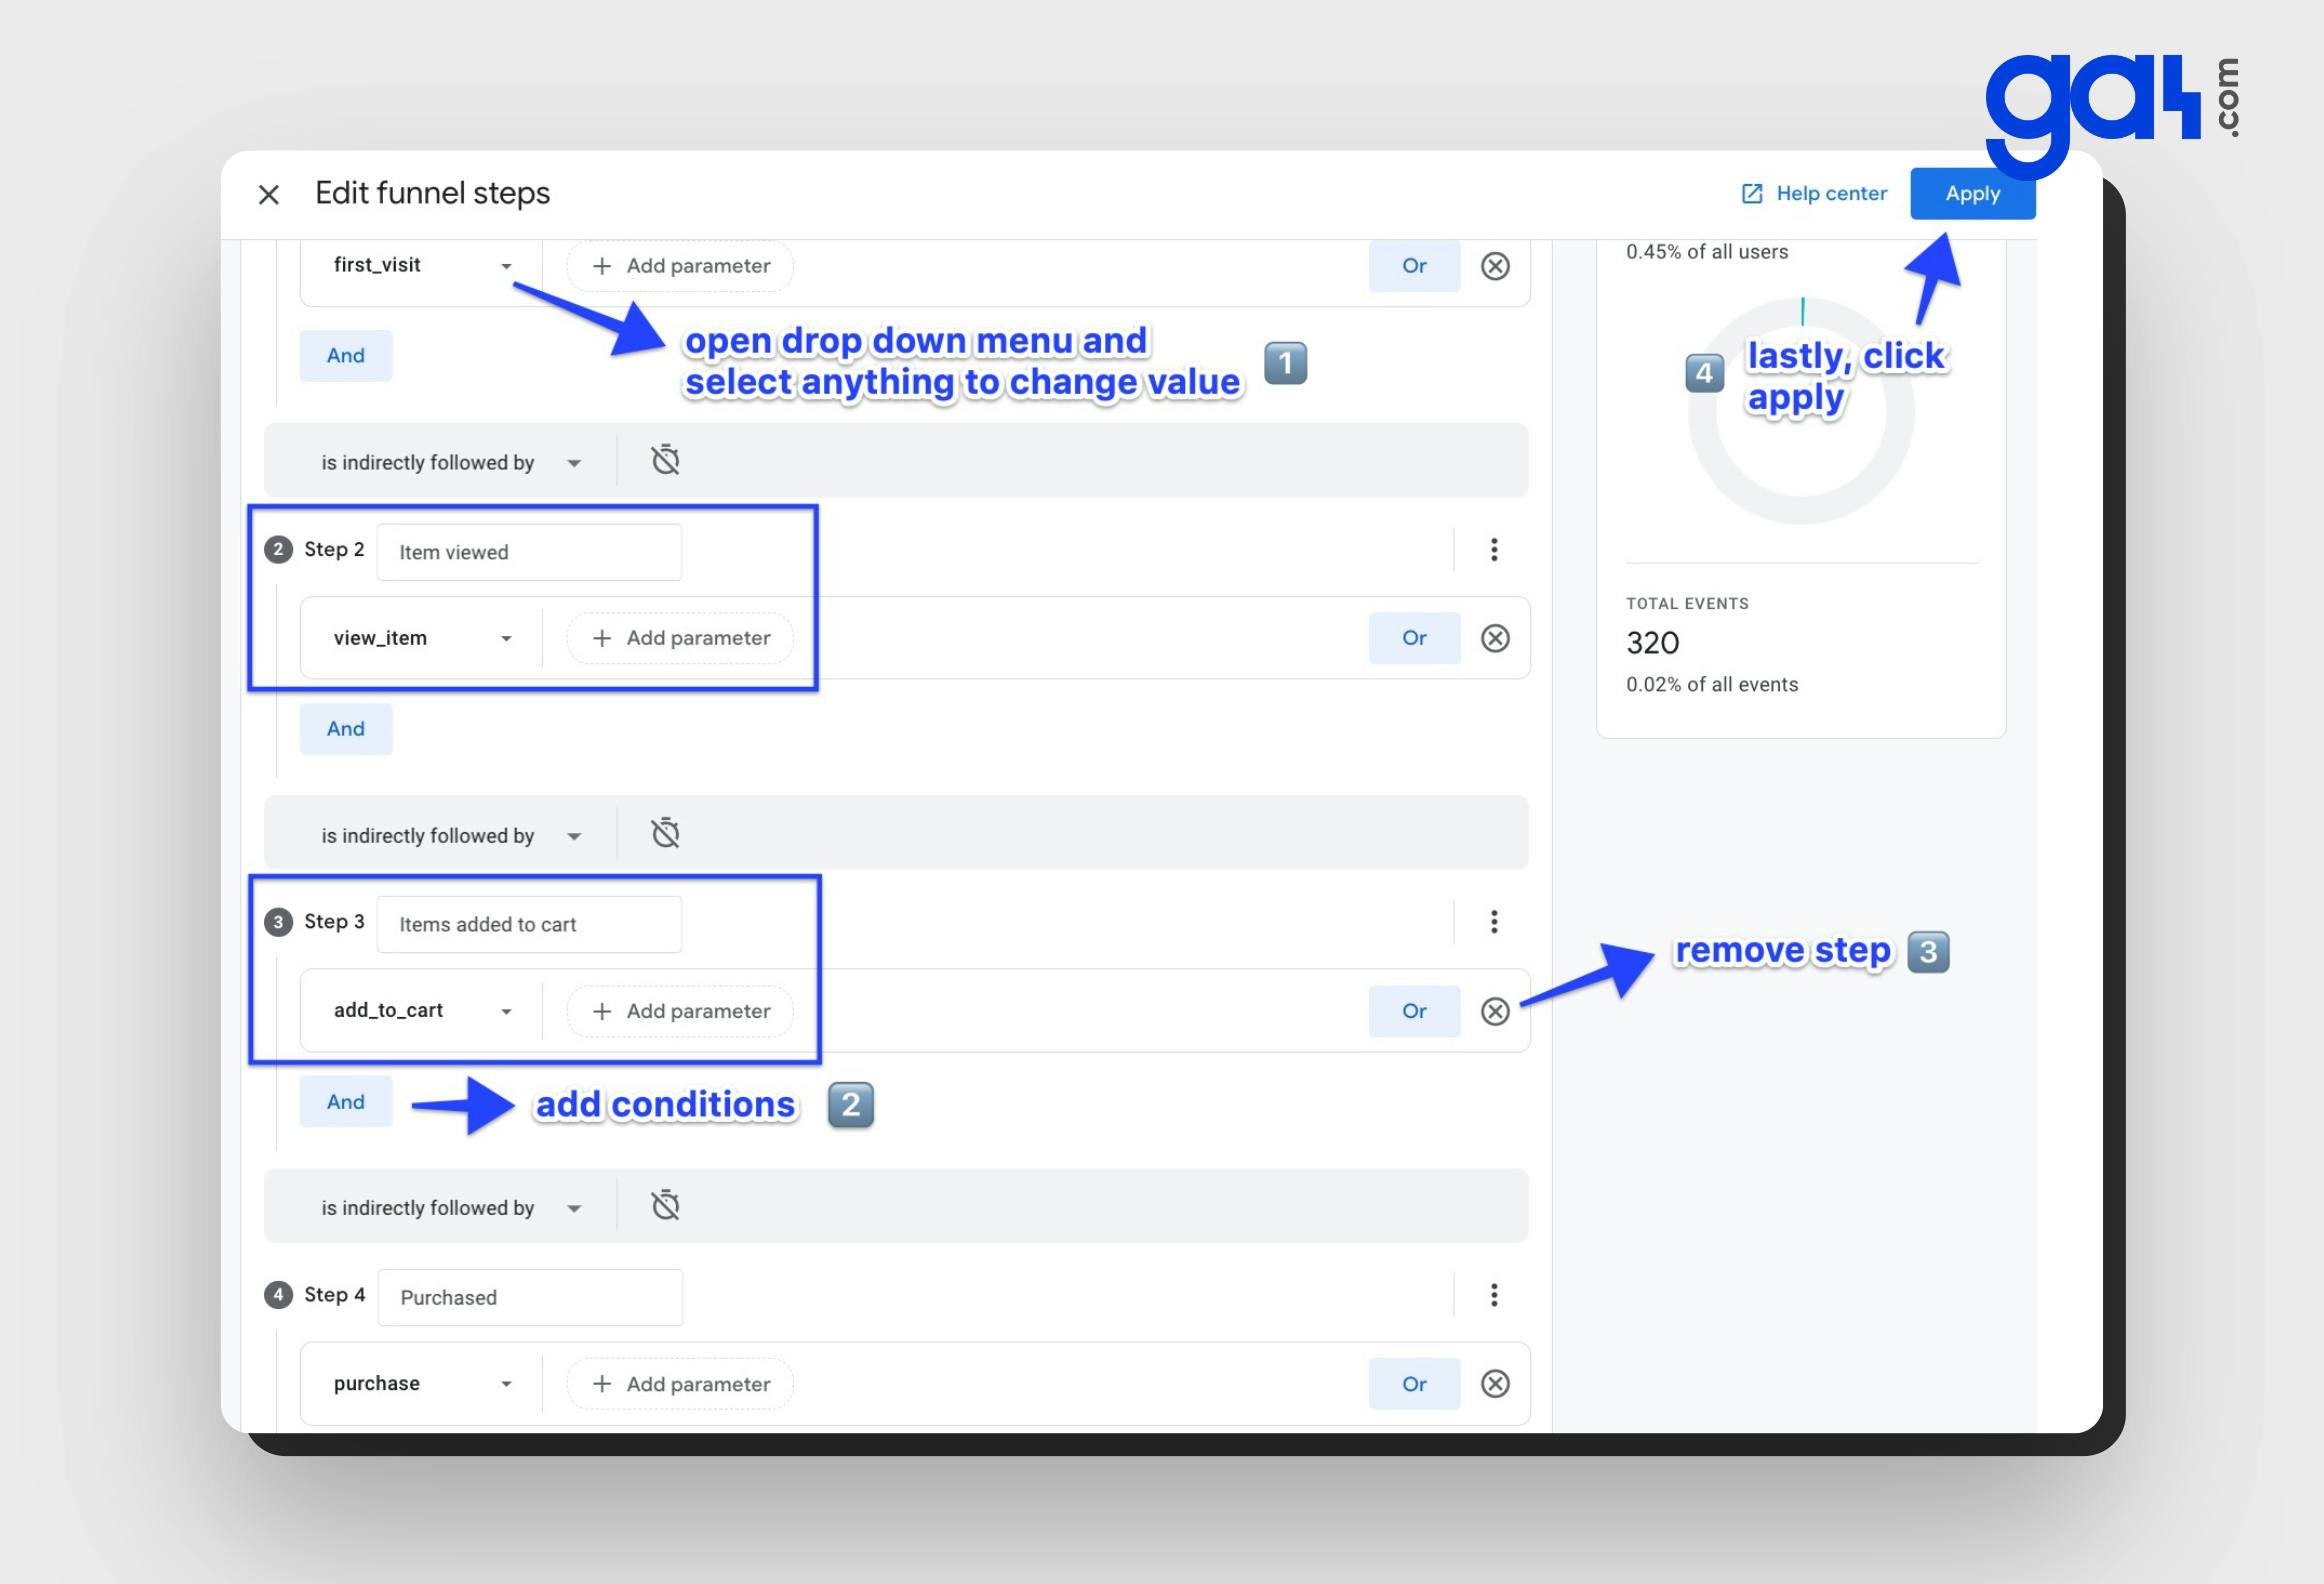Open the add_to_cart event dropdown
The width and height of the screenshot is (2324, 1584).
click(x=421, y=1011)
